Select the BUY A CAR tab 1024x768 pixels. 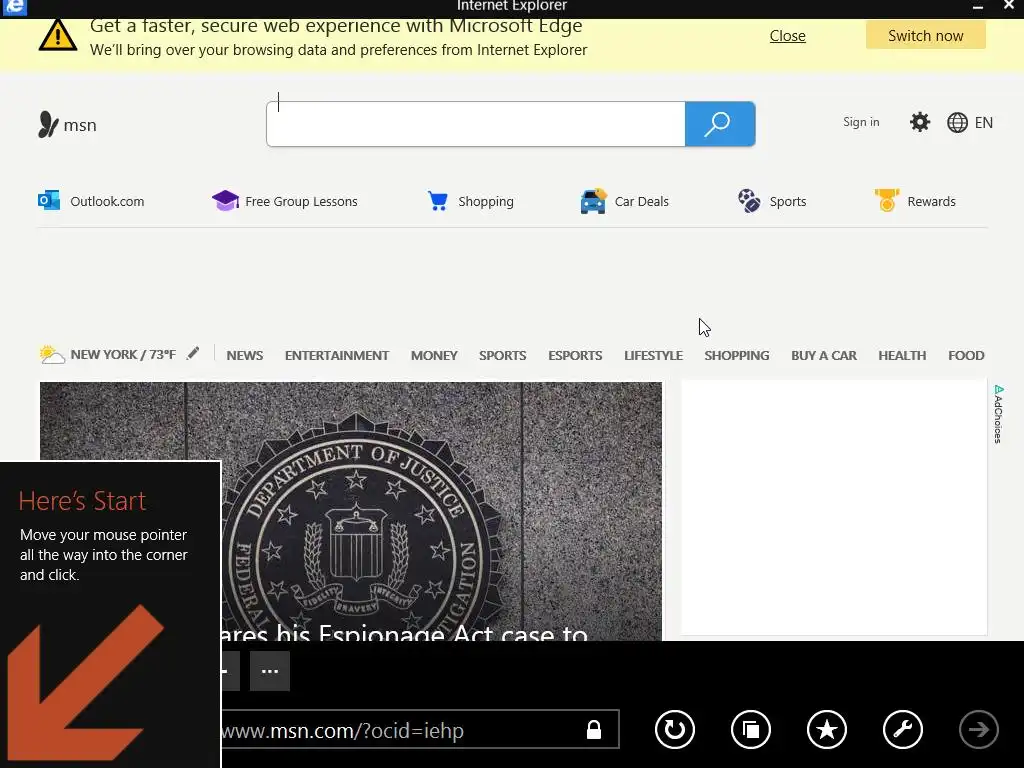[824, 355]
